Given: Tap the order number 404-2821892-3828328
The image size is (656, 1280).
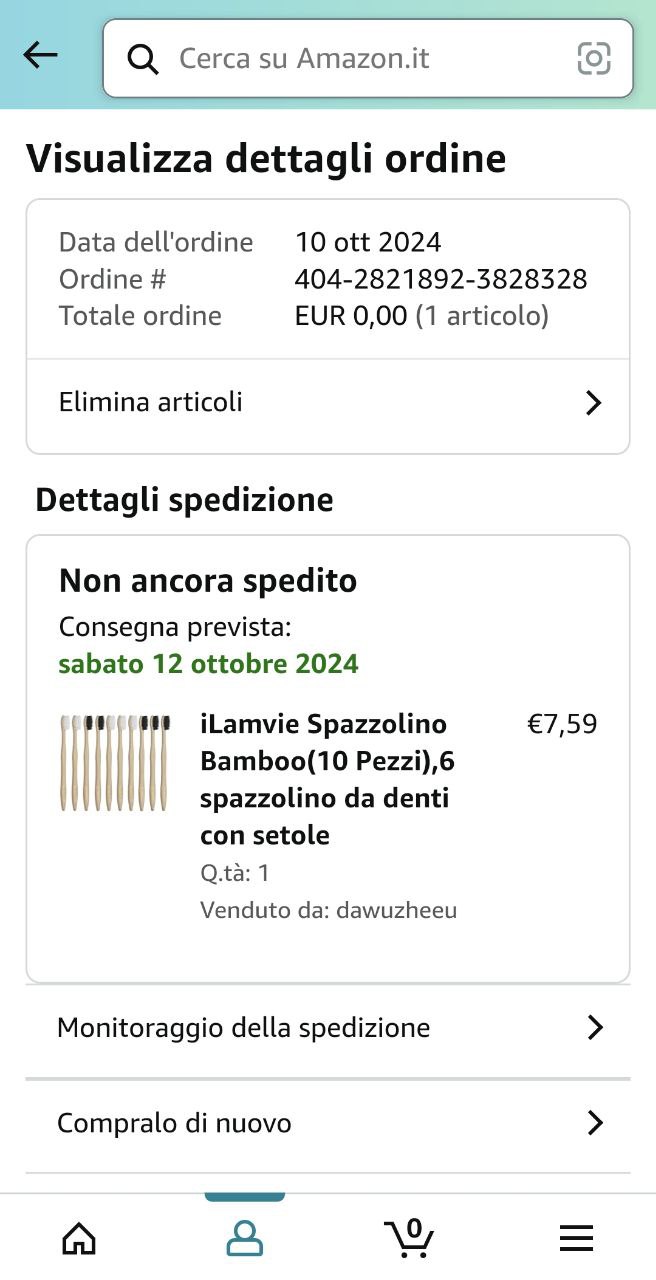Looking at the screenshot, I should pos(441,279).
